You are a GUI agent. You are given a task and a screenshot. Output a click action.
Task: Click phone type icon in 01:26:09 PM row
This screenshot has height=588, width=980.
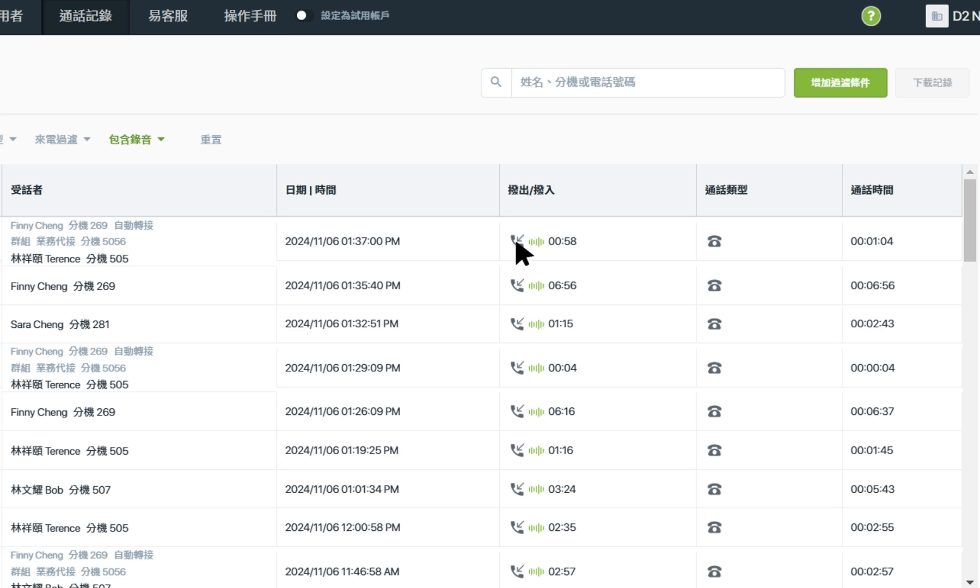click(x=714, y=412)
